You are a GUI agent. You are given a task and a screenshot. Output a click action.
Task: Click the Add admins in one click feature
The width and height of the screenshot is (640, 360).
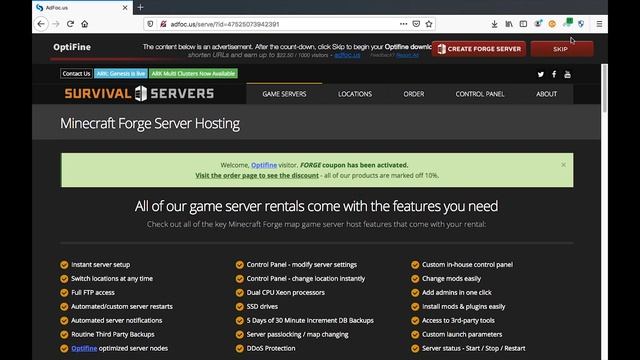(457, 292)
